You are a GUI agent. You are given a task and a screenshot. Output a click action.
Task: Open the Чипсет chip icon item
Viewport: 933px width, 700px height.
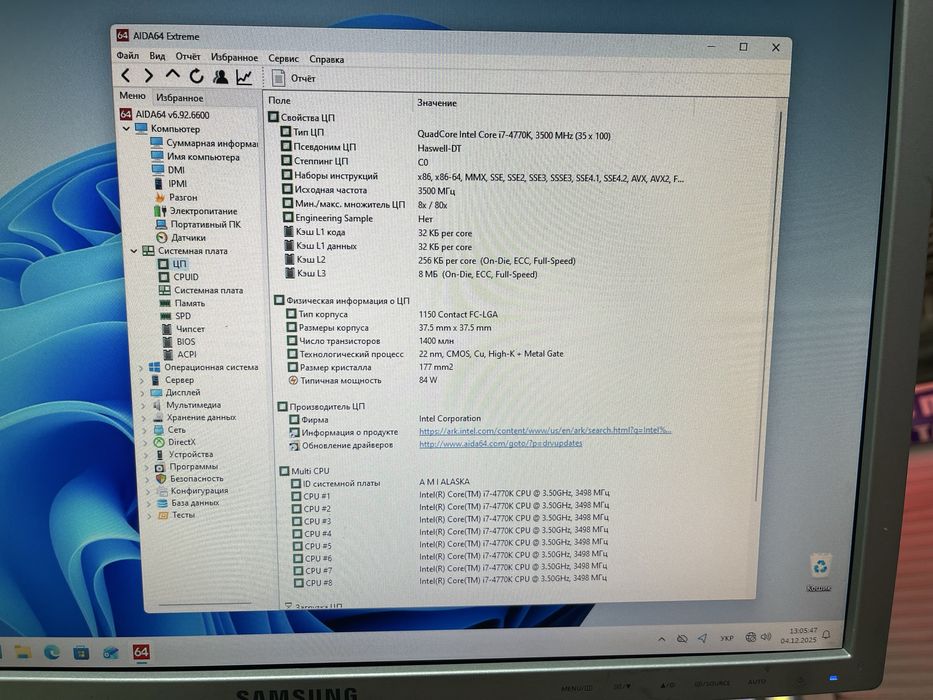pyautogui.click(x=167, y=329)
